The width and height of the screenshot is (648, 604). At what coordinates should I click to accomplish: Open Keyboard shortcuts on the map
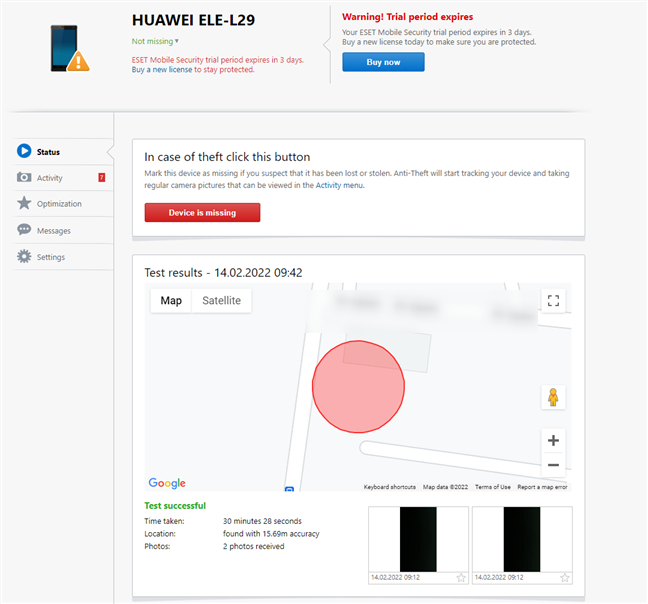pyautogui.click(x=390, y=487)
